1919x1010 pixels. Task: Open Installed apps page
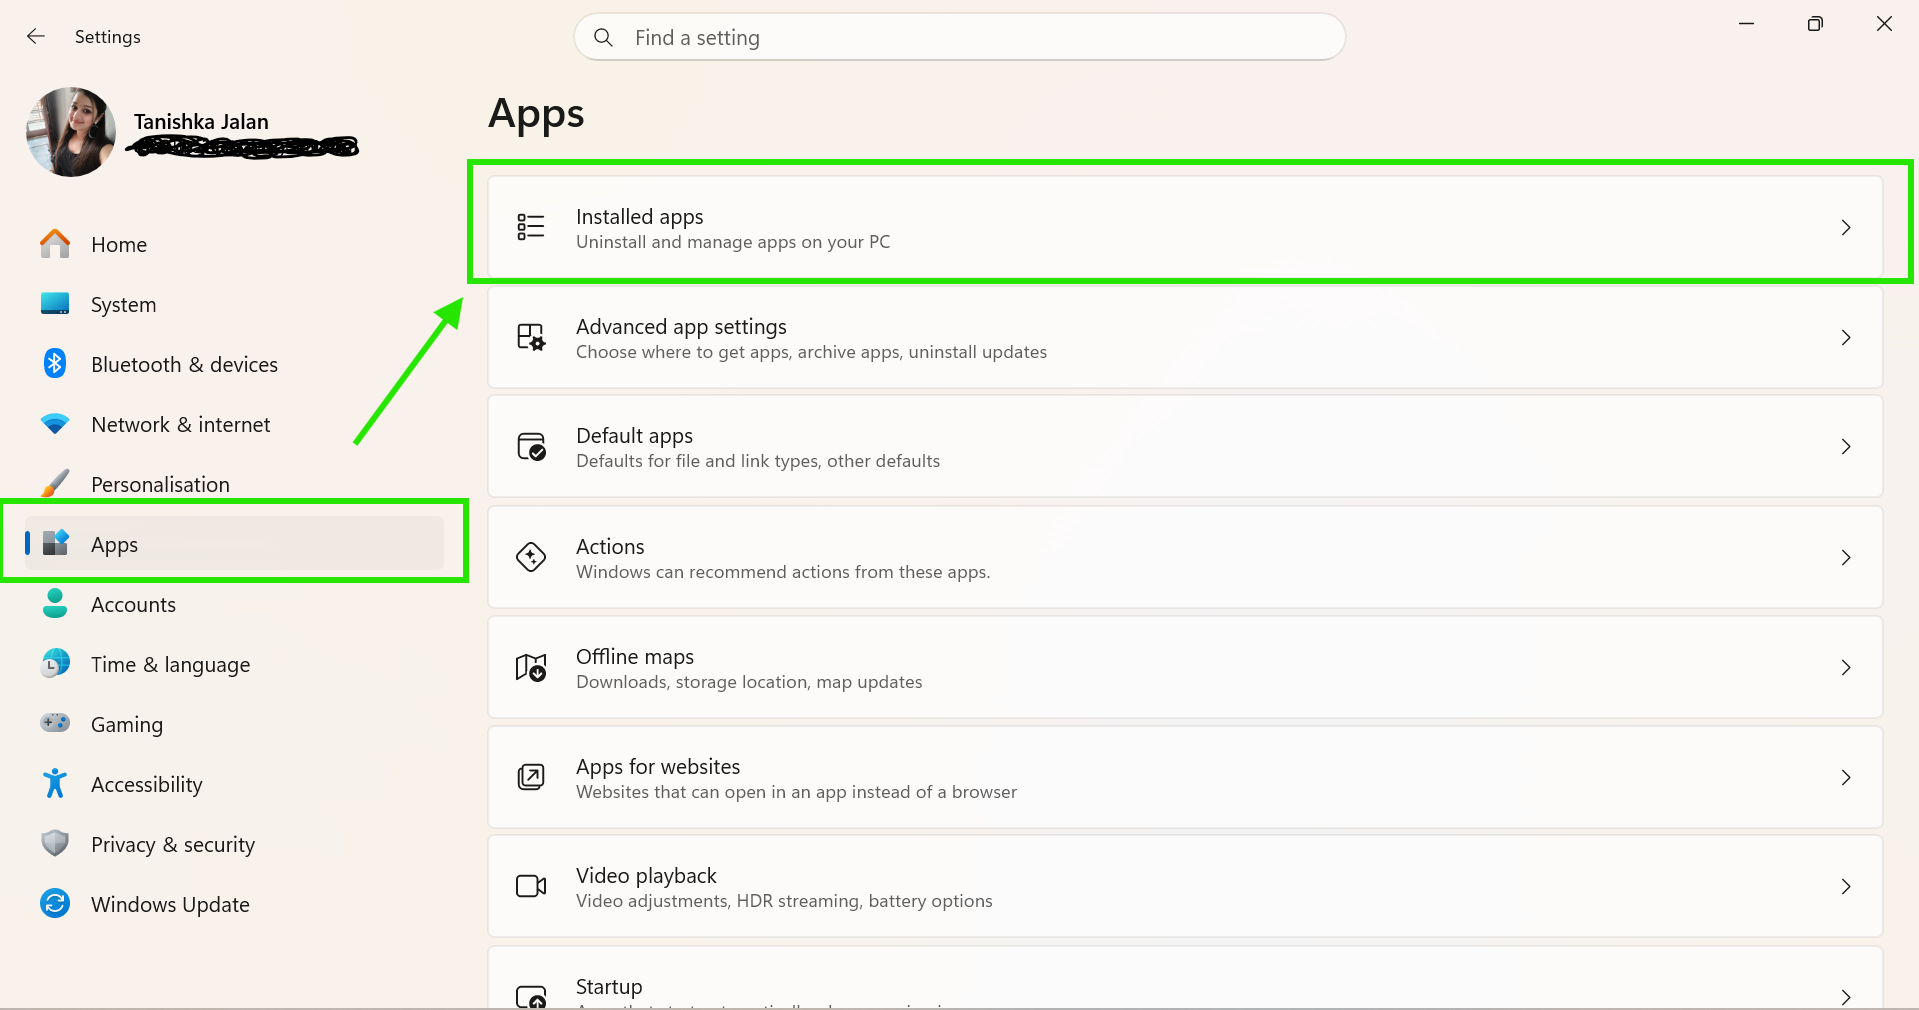1185,228
